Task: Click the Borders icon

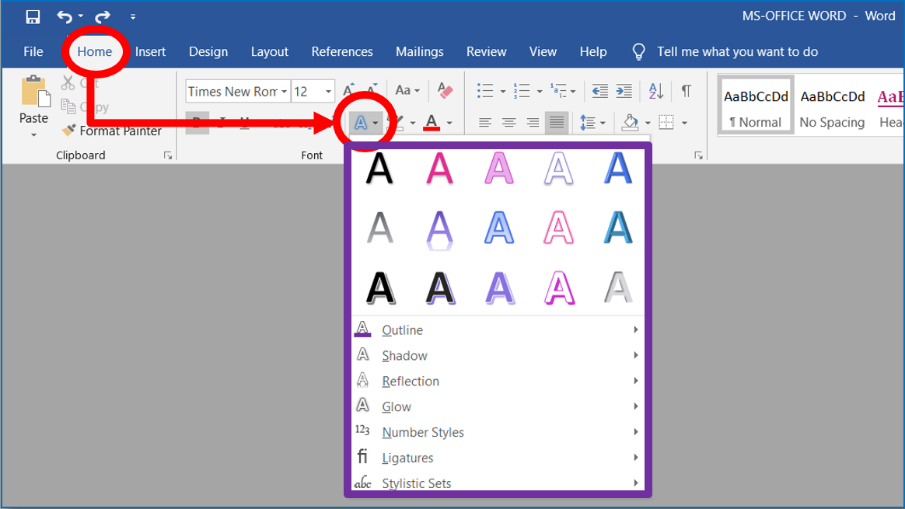Action: [666, 122]
